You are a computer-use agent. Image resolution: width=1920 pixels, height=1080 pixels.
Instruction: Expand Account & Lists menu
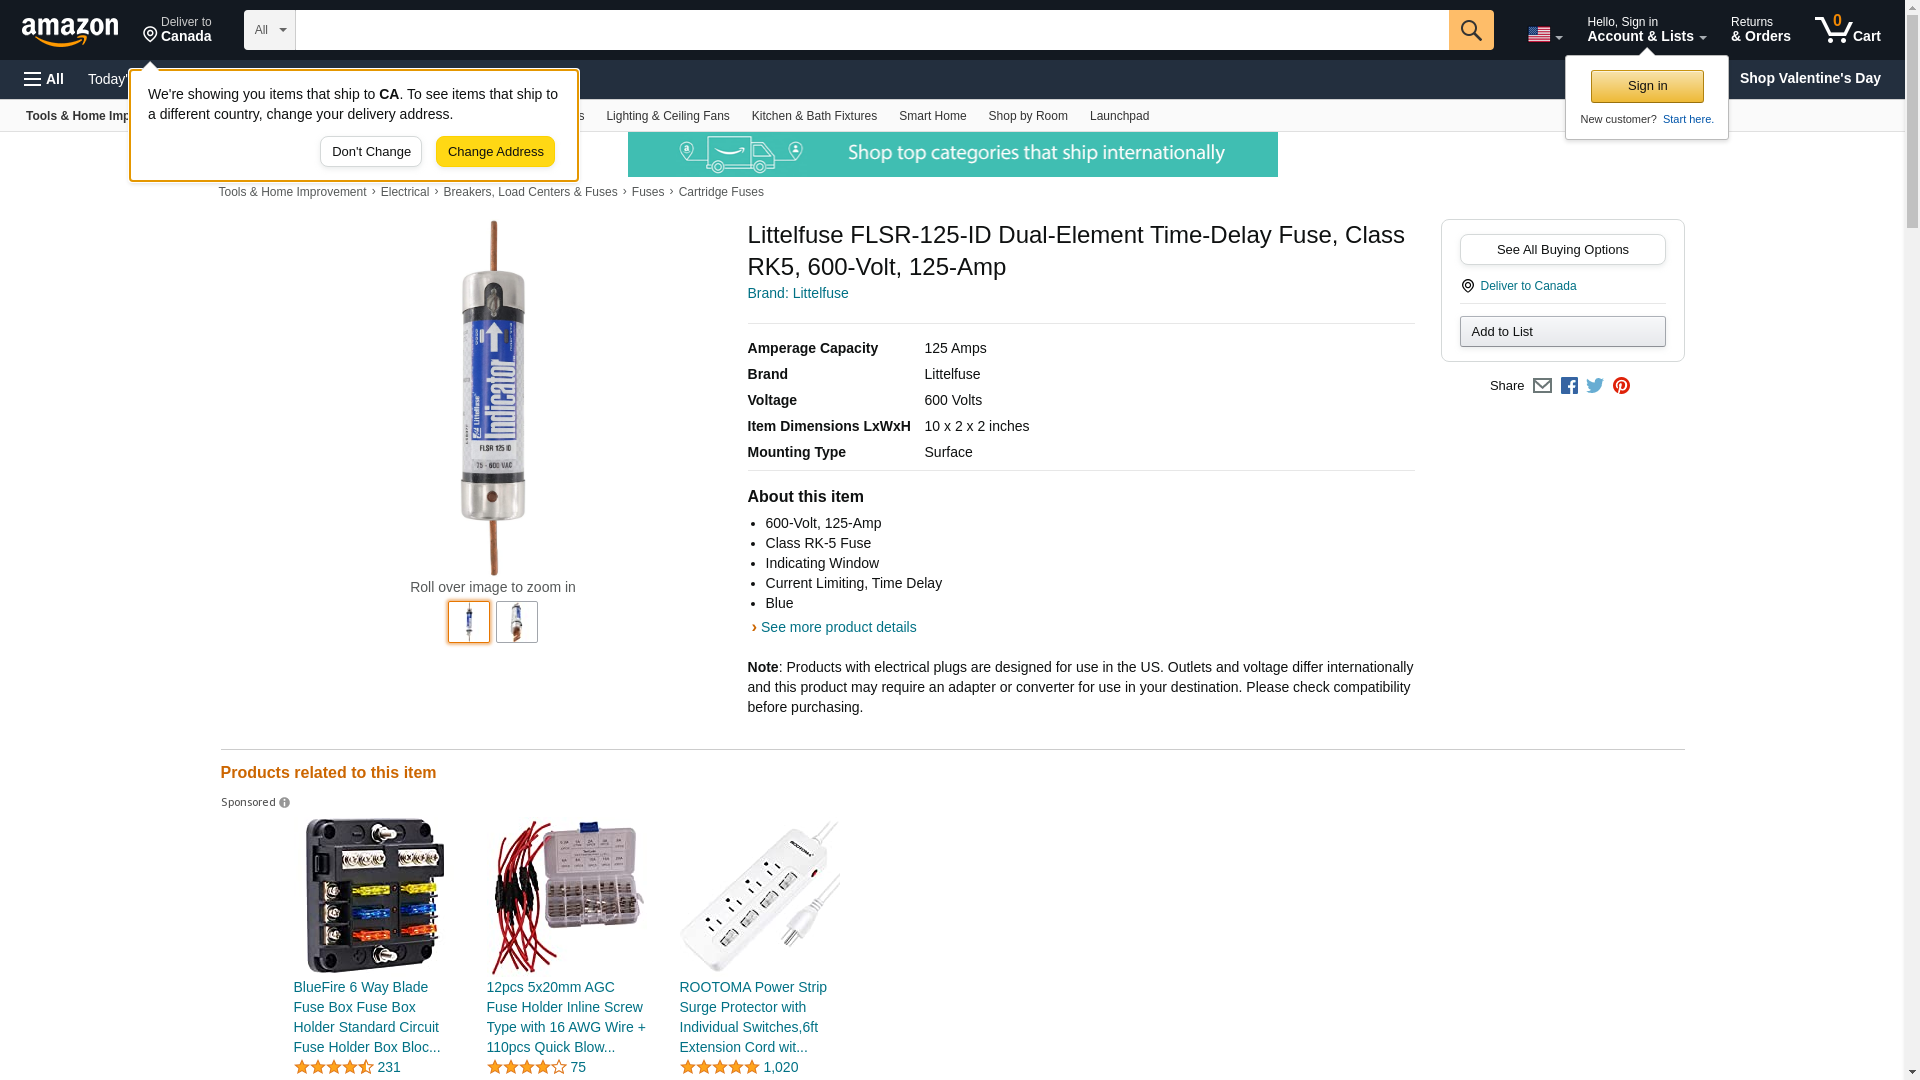click(1646, 30)
